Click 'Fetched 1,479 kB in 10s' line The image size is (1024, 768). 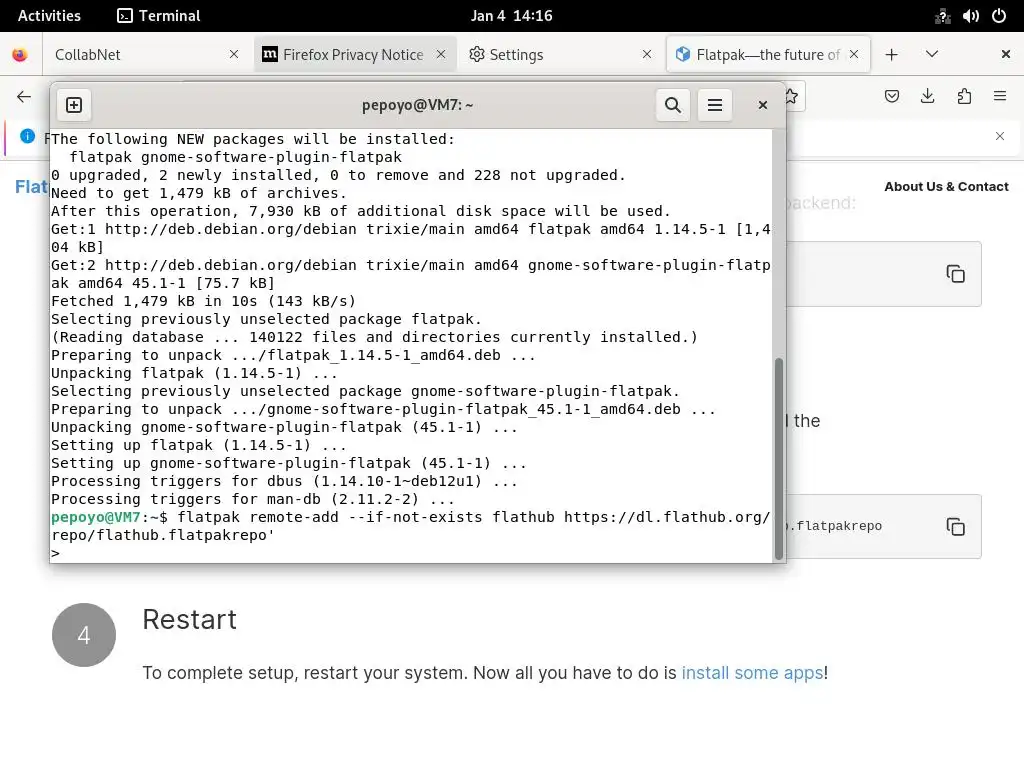coord(203,301)
